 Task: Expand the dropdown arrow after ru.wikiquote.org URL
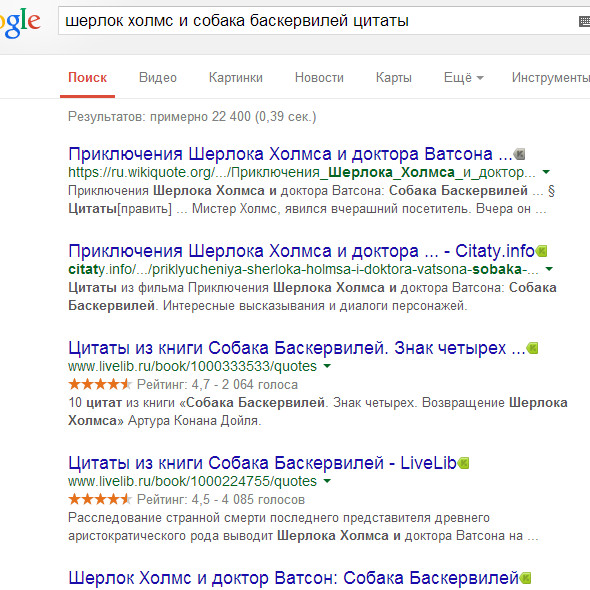[x=546, y=172]
